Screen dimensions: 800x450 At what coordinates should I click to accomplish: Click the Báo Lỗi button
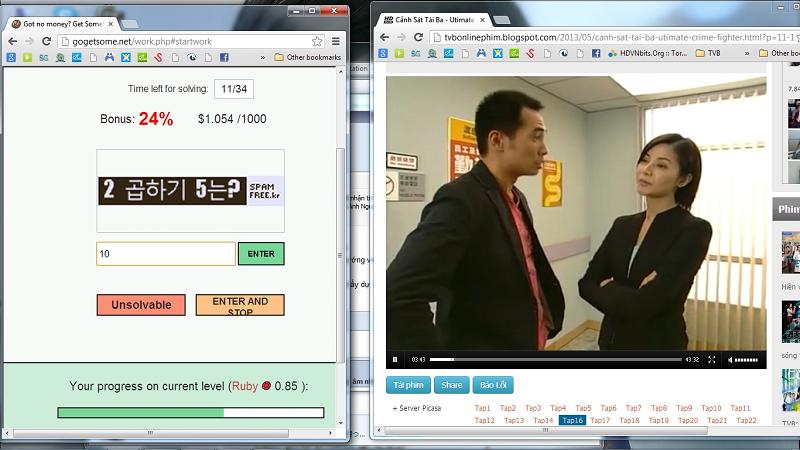[493, 385]
